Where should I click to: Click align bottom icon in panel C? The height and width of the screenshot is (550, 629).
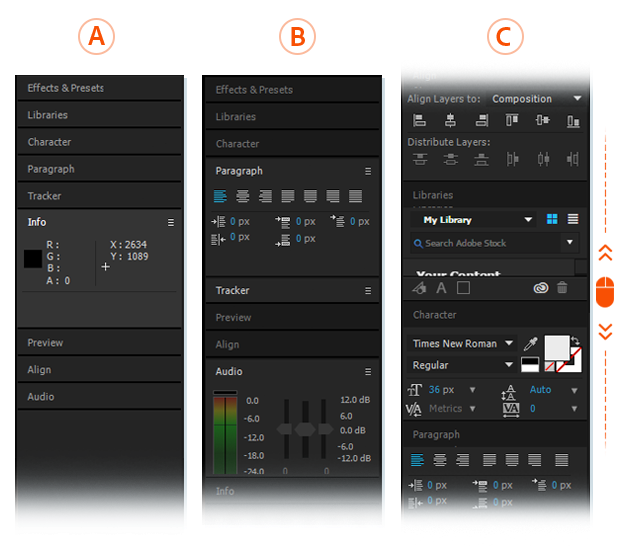(x=573, y=121)
